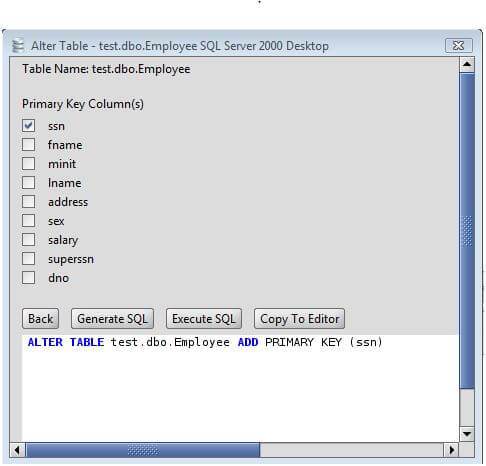
Task: Enable the superssn column checkbox
Action: pos(28,259)
